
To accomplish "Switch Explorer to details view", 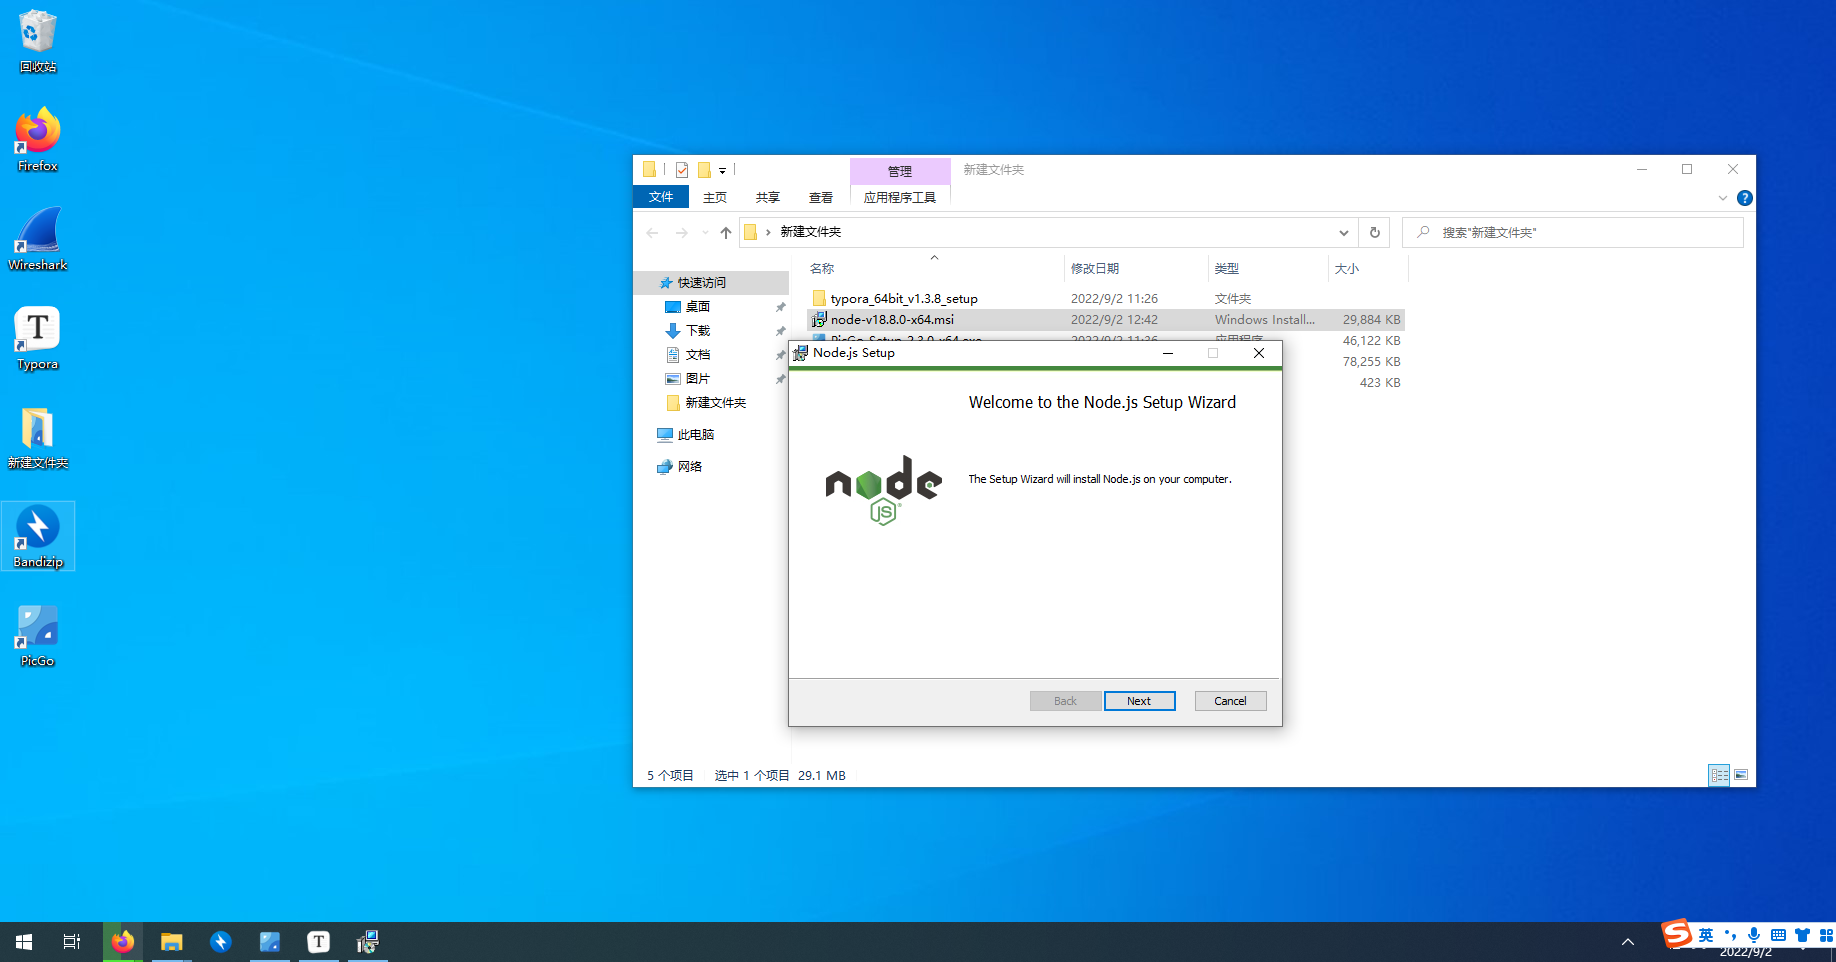I will point(1719,775).
